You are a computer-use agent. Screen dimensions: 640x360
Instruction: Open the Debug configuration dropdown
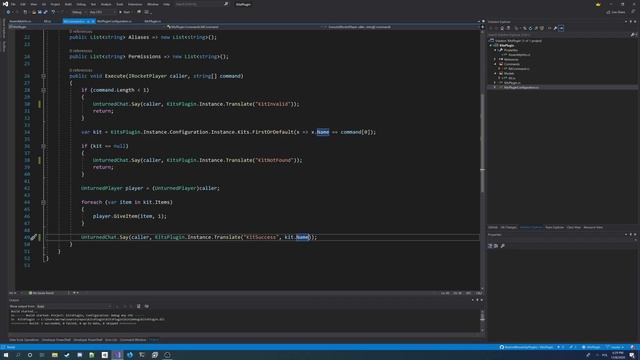(78, 12)
